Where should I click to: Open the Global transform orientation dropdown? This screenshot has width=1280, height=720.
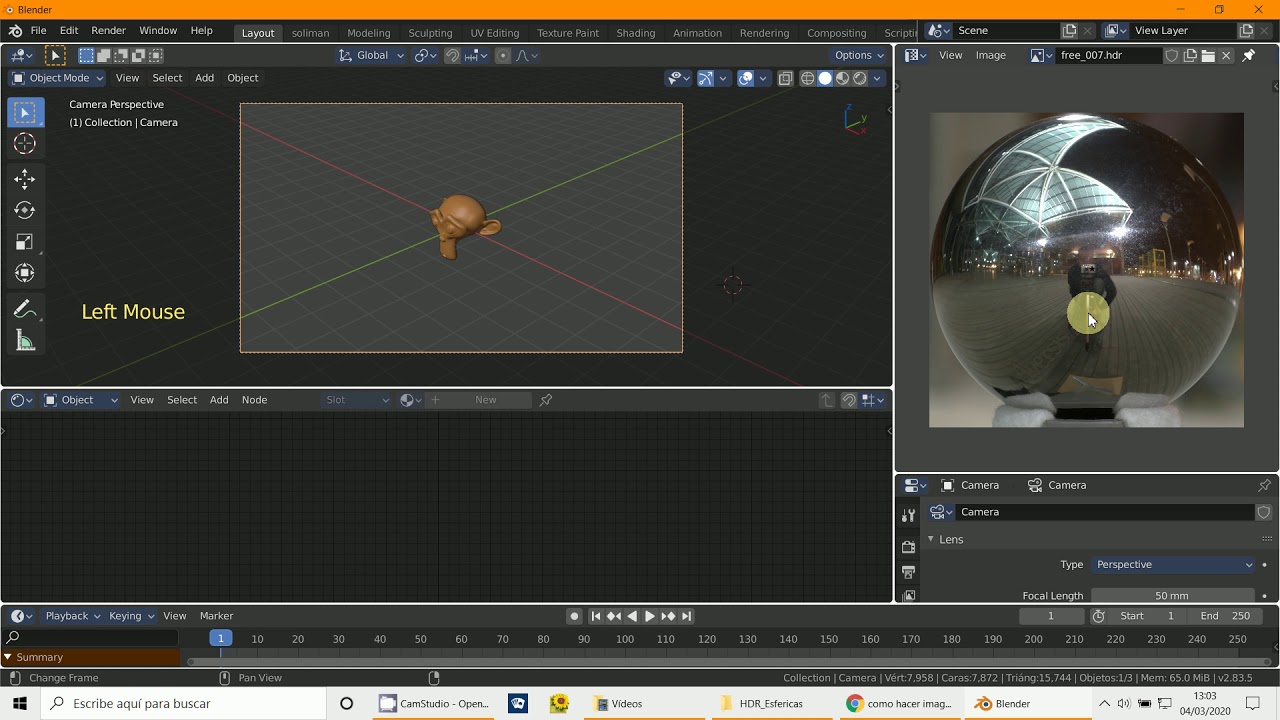371,55
